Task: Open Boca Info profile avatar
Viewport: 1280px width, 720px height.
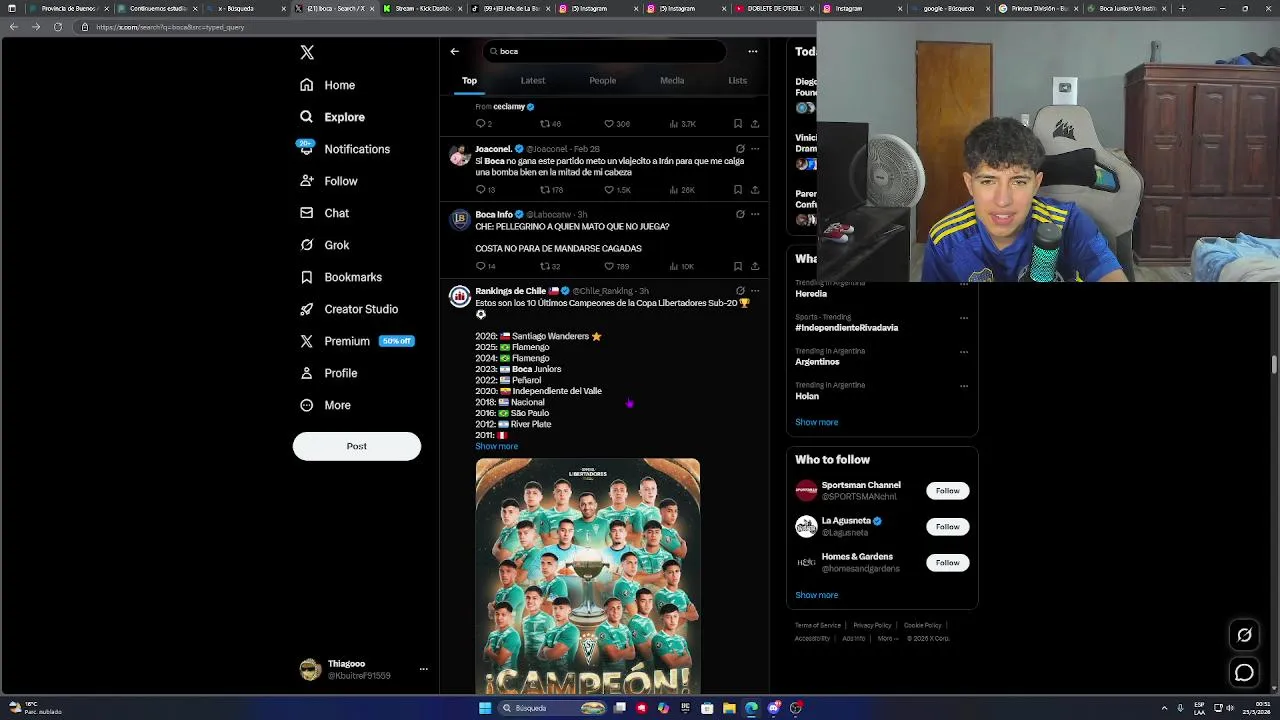Action: tap(459, 220)
